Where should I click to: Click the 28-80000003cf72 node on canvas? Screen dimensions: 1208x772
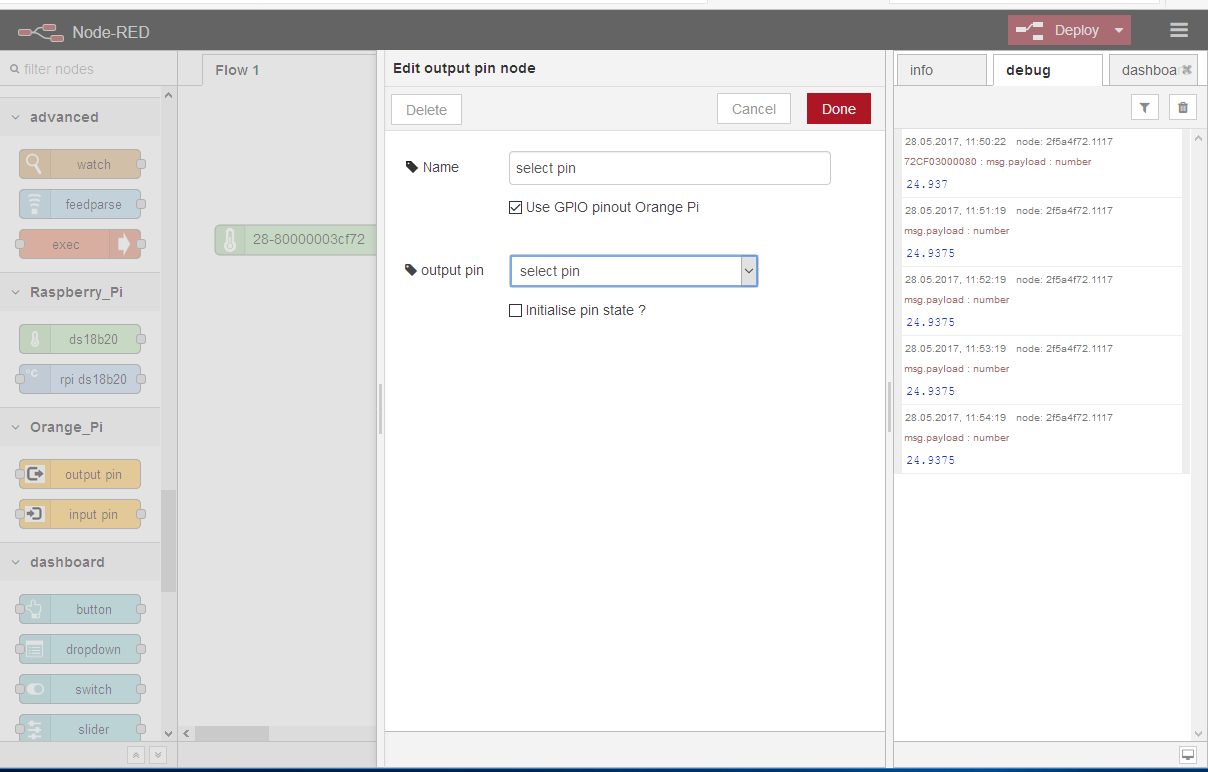296,240
